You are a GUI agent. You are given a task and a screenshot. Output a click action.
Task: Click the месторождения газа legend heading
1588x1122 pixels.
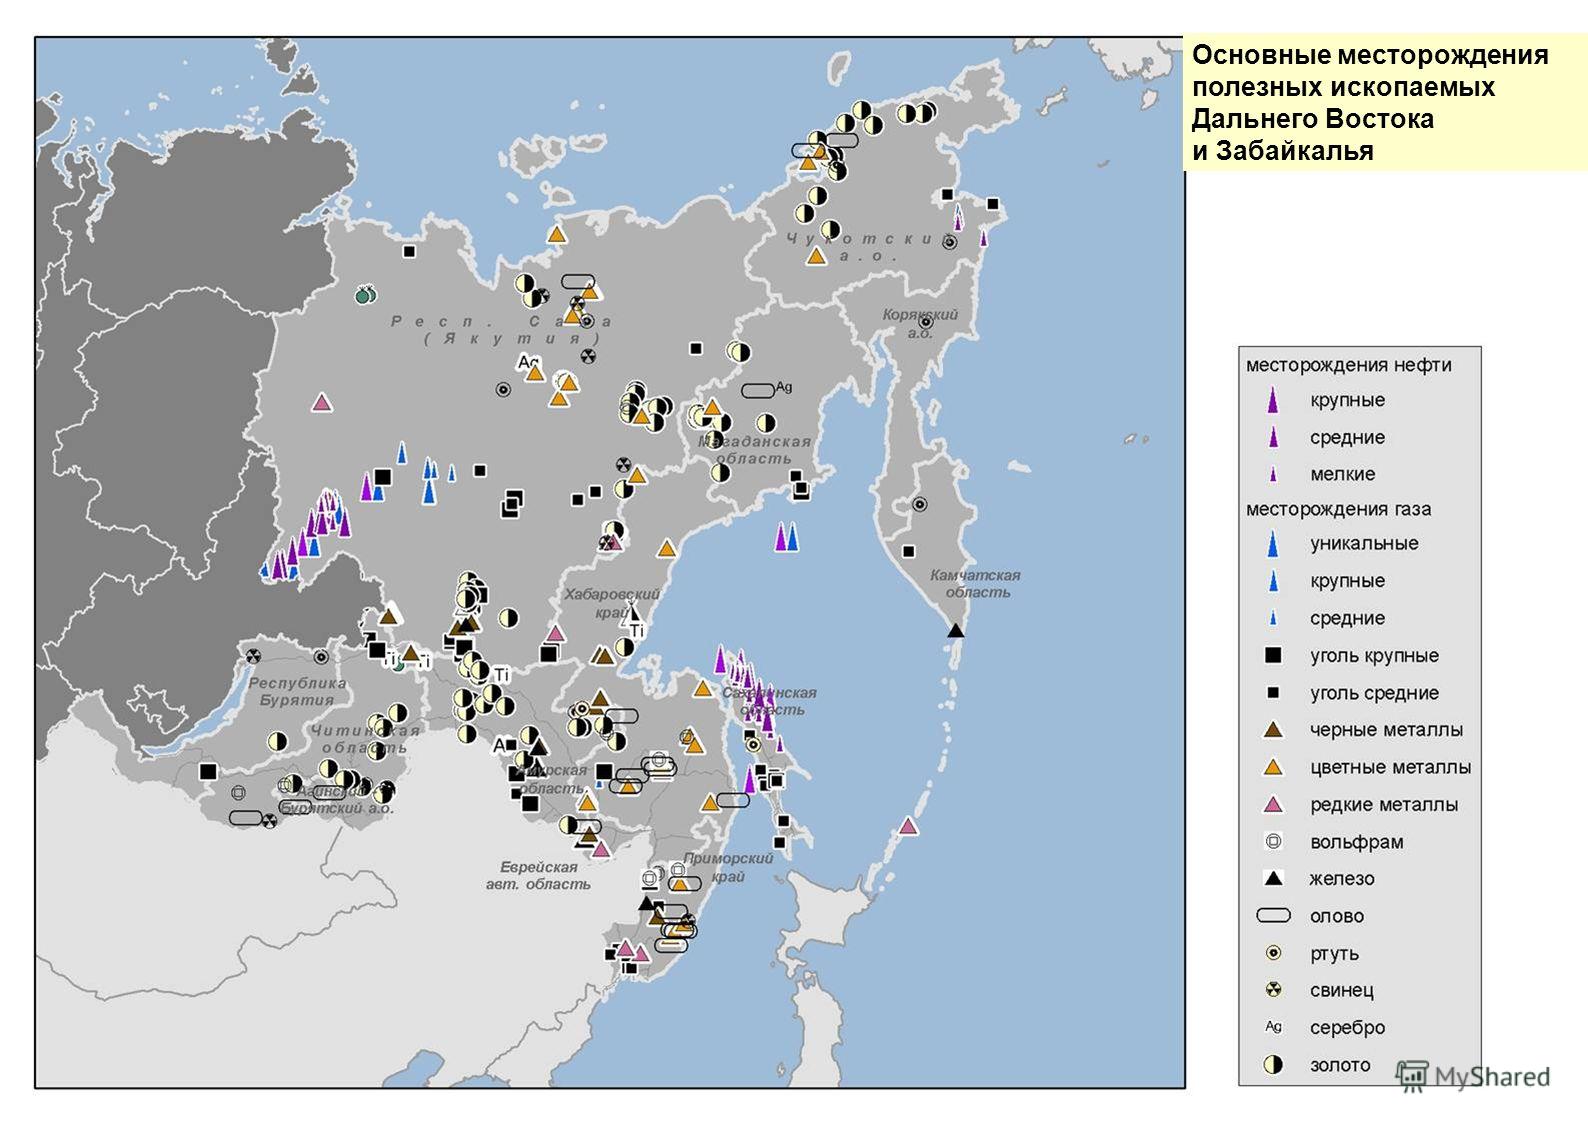[1338, 509]
